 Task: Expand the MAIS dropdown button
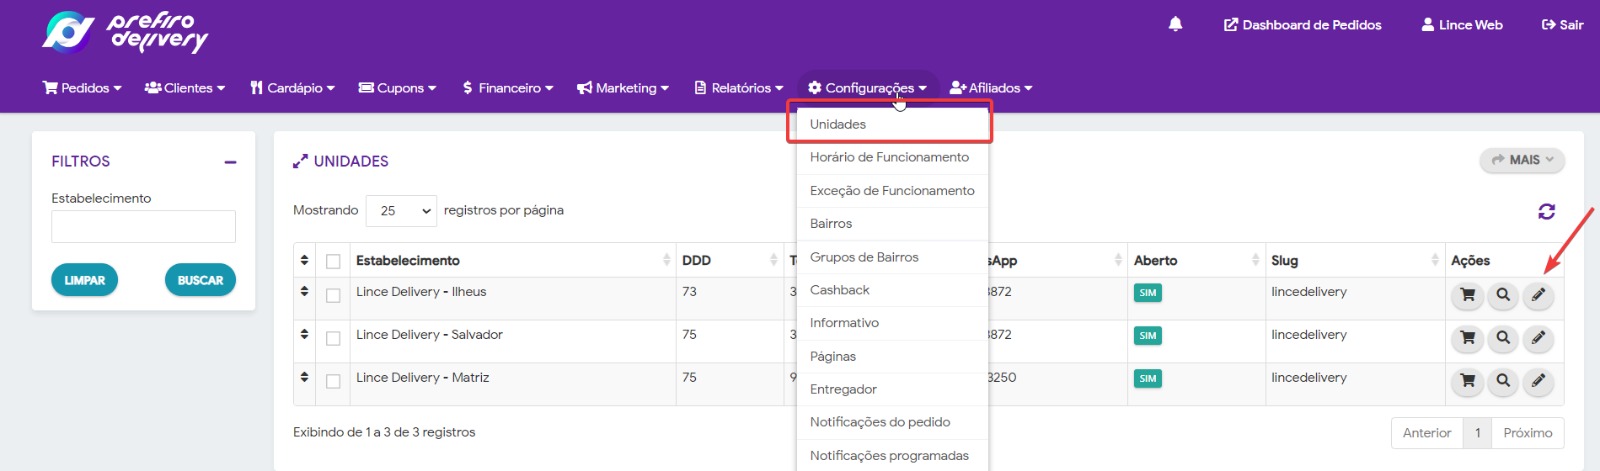point(1521,160)
